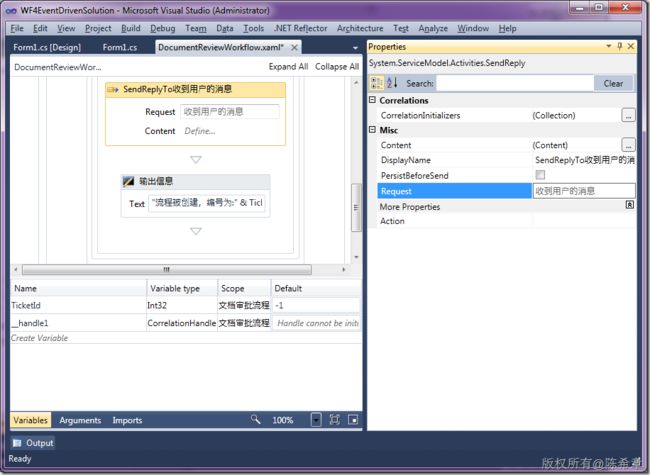Select the Arguments tab
The width and height of the screenshot is (650, 475).
tap(80, 420)
